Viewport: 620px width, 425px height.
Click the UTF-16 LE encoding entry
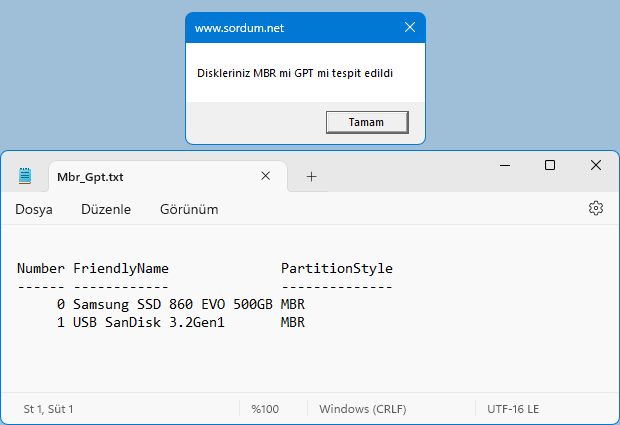[x=513, y=409]
